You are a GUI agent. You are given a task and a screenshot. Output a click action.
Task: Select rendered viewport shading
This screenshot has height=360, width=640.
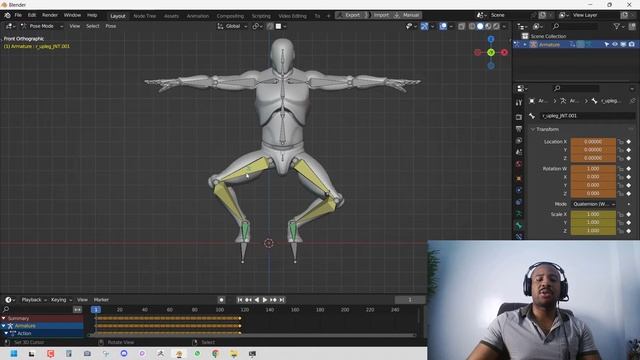point(496,26)
